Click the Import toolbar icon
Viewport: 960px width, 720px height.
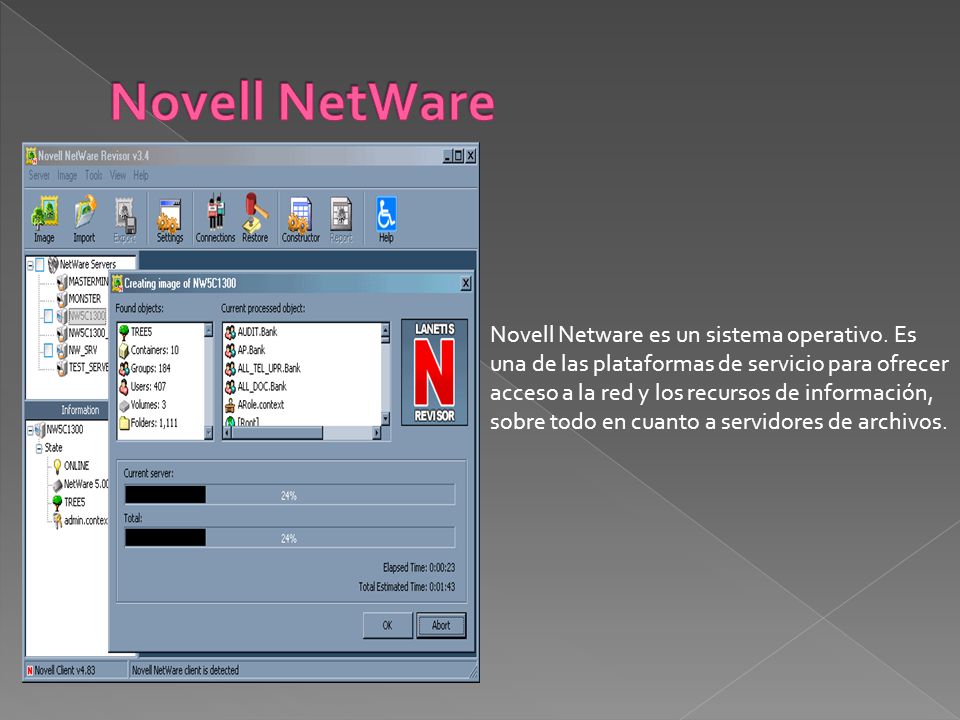(x=84, y=219)
